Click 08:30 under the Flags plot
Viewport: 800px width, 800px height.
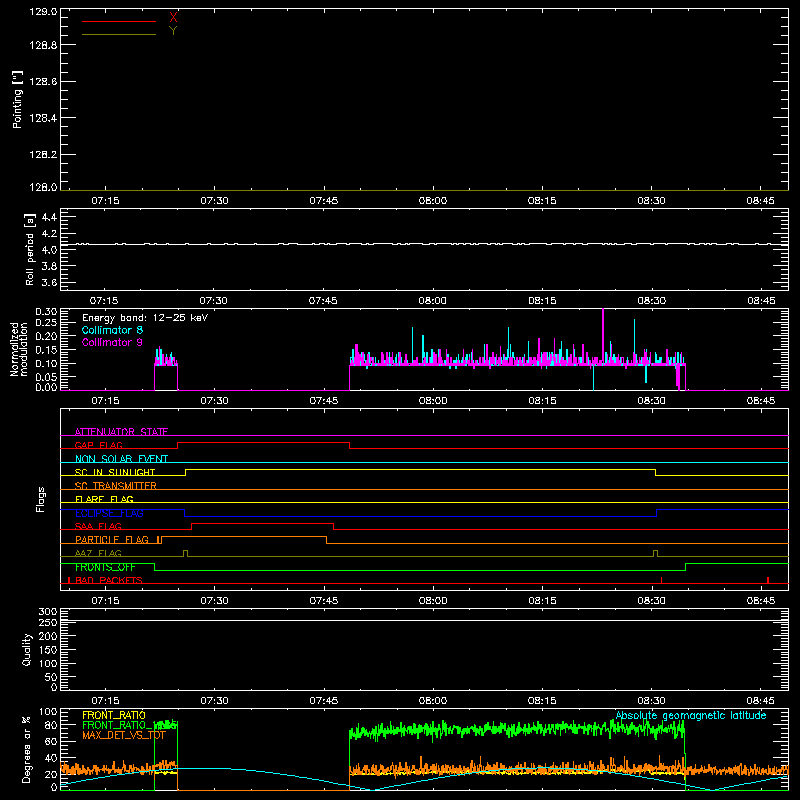click(651, 601)
